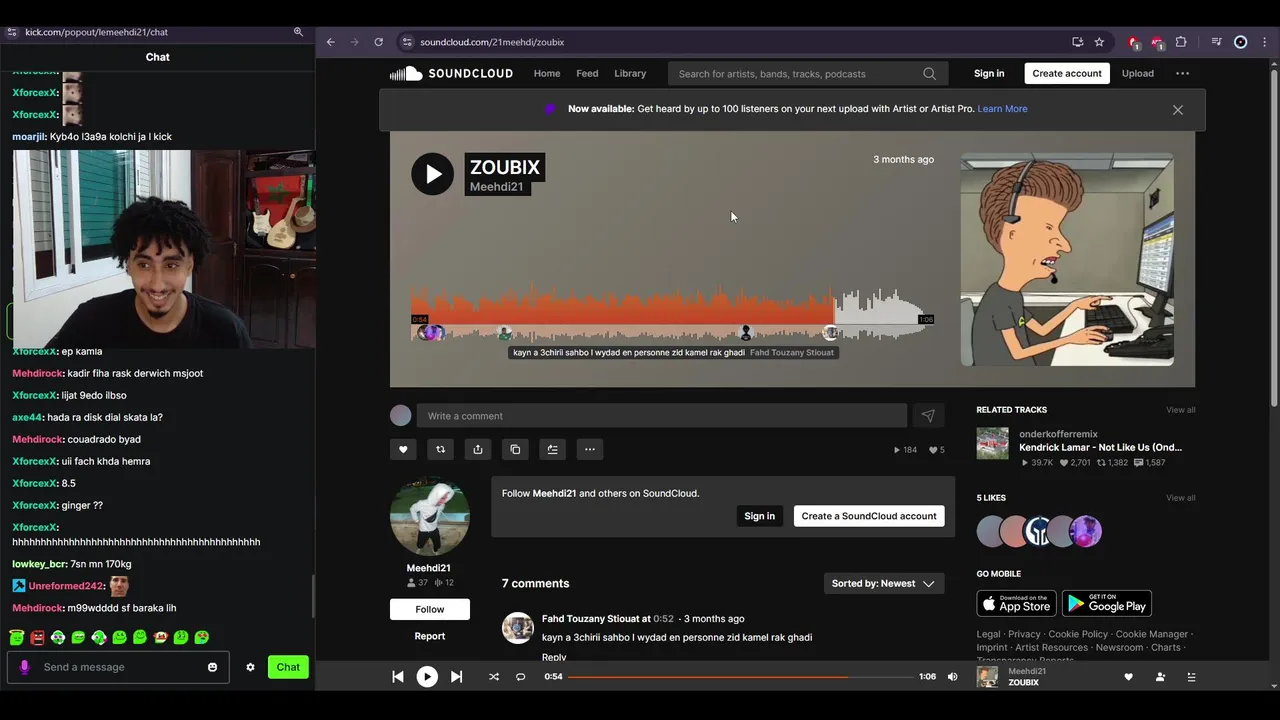Viewport: 1280px width, 720px height.
Task: Open Kick chat settings gear
Action: tap(250, 667)
